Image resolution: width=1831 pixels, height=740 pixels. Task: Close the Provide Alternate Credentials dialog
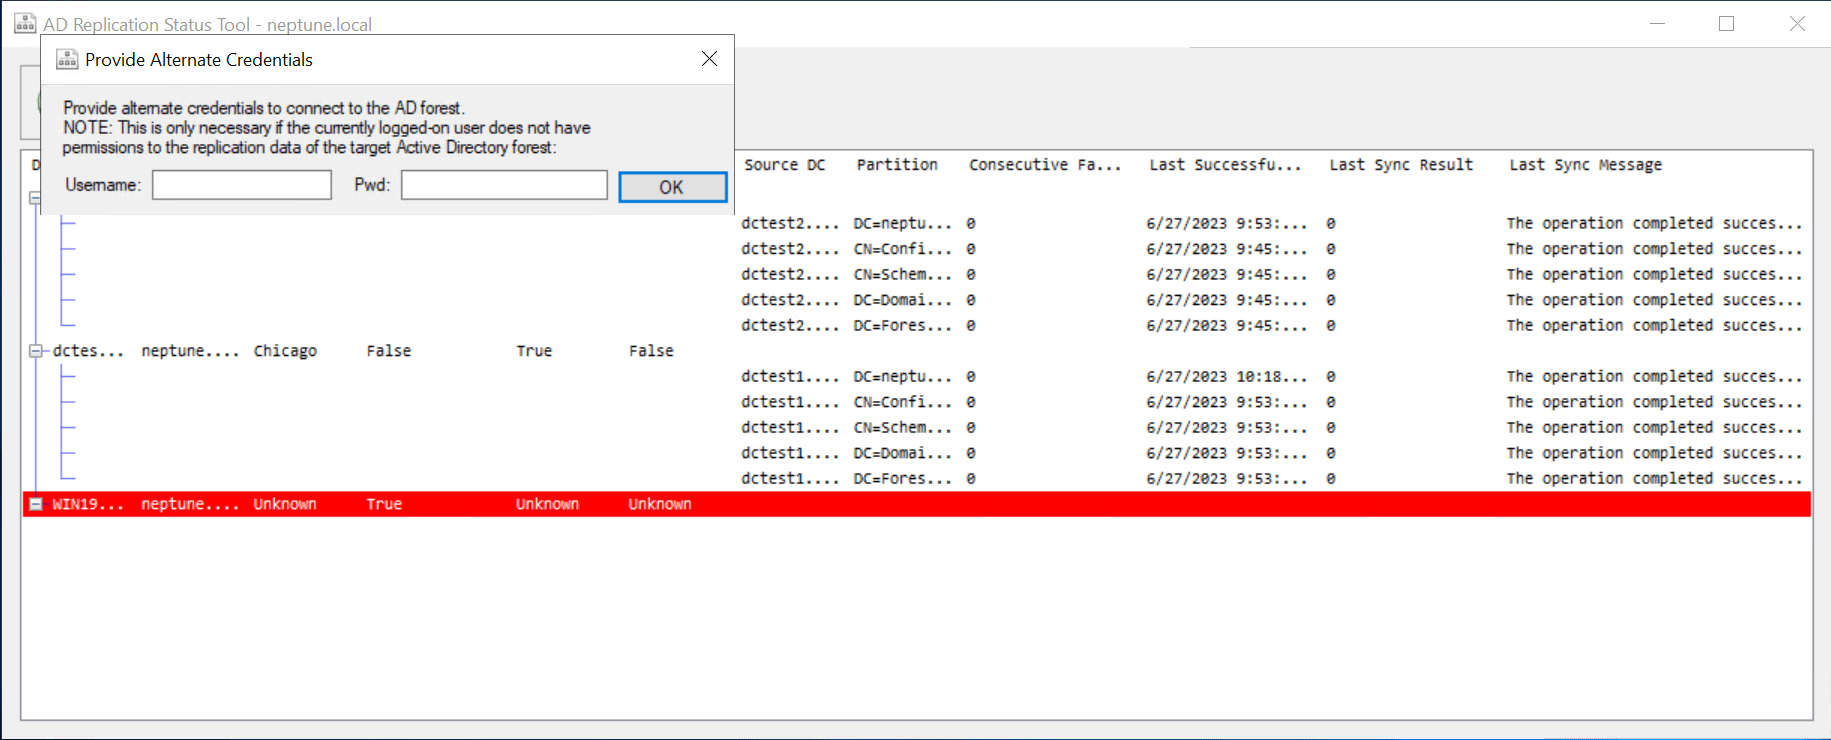tap(709, 59)
